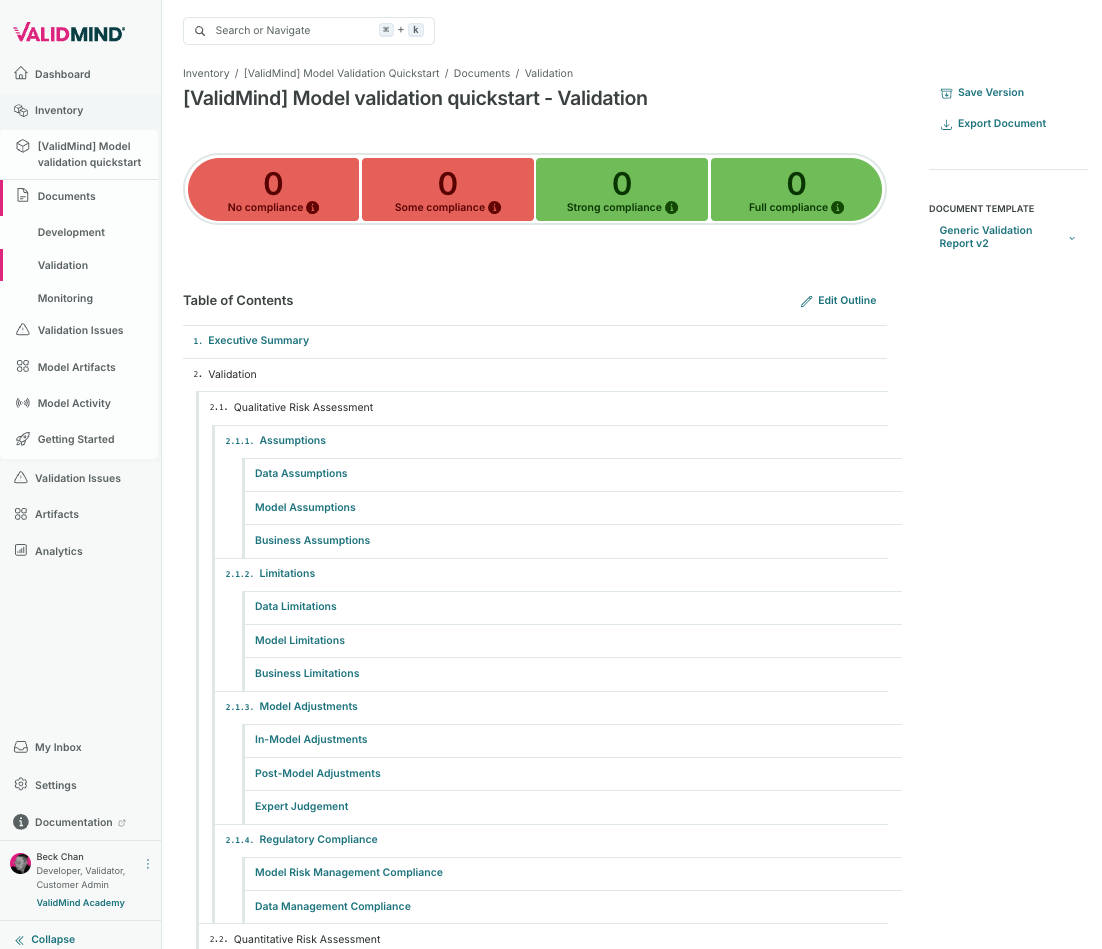Open 2.1.4 Regulatory Compliance section

pos(318,839)
